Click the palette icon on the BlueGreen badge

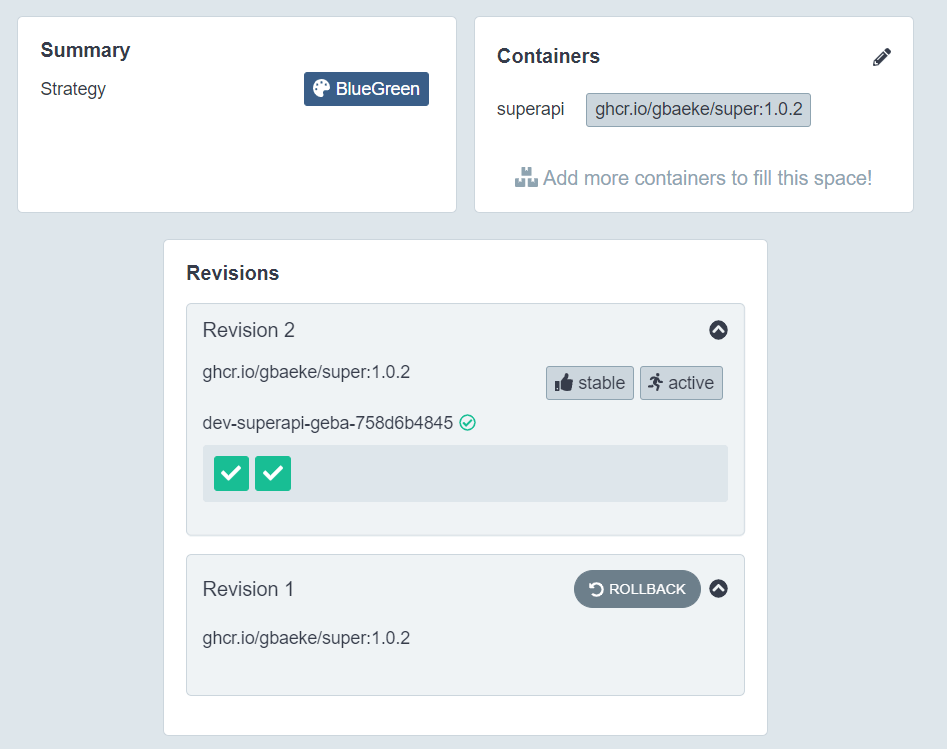[321, 89]
